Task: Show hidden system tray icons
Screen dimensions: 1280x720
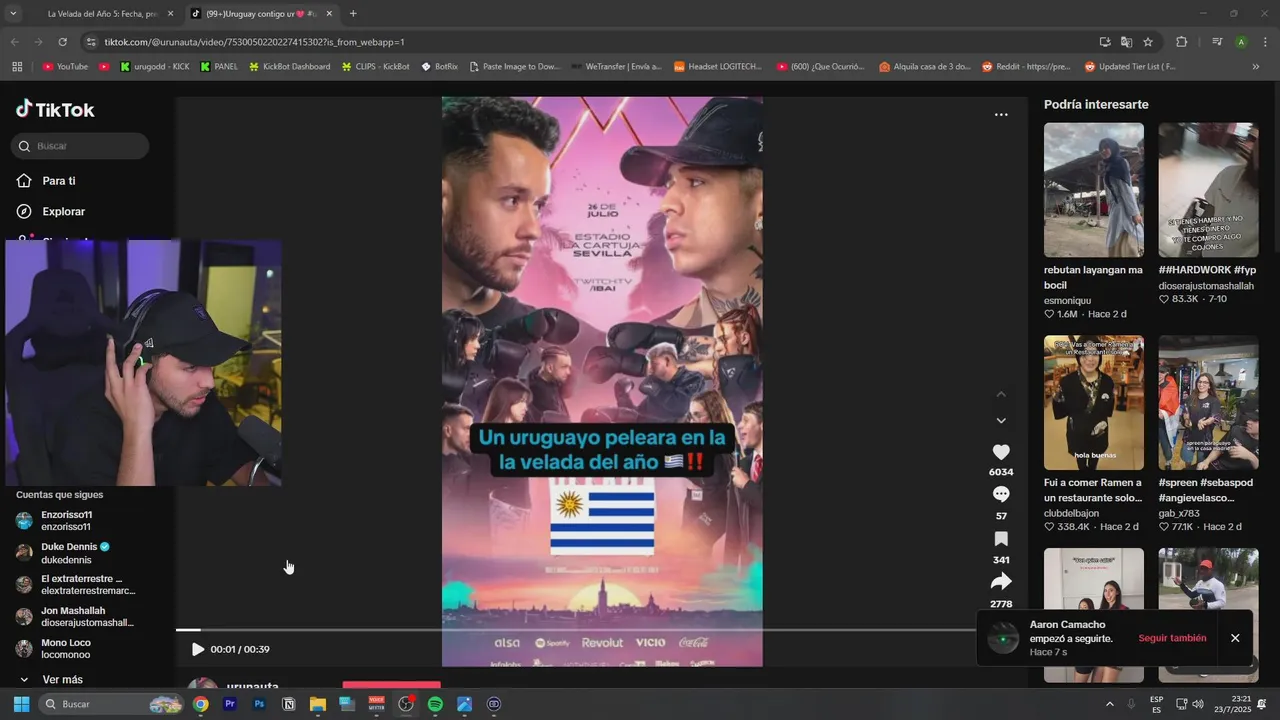Action: pos(1109,704)
